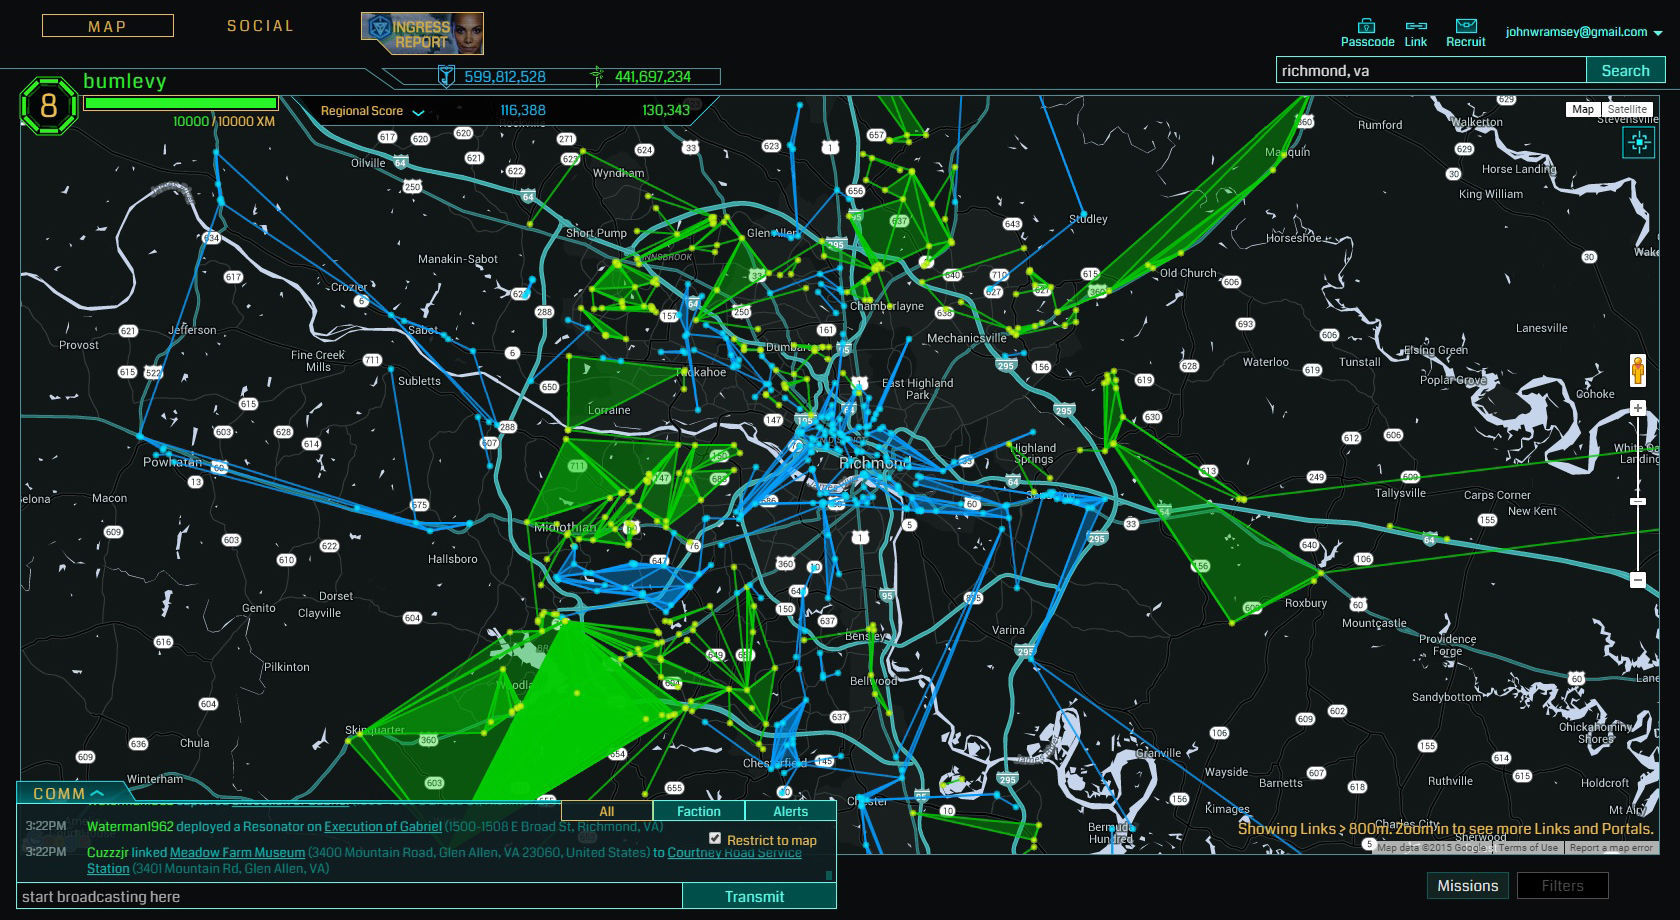The width and height of the screenshot is (1680, 920).
Task: Select the Faction COMM tab
Action: [699, 811]
